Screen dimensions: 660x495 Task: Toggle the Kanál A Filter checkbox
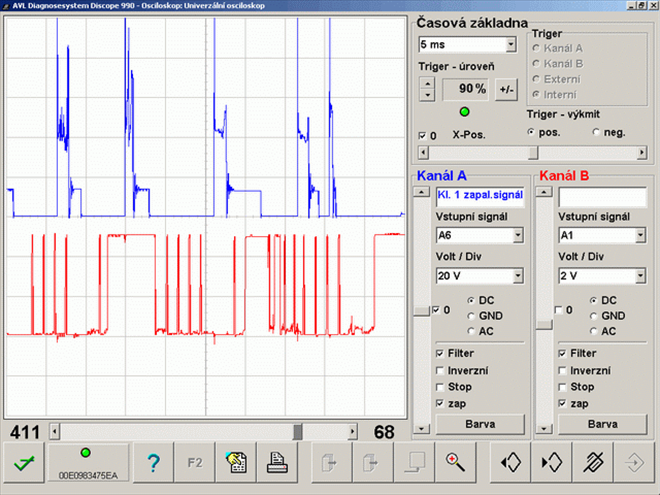pyautogui.click(x=440, y=354)
